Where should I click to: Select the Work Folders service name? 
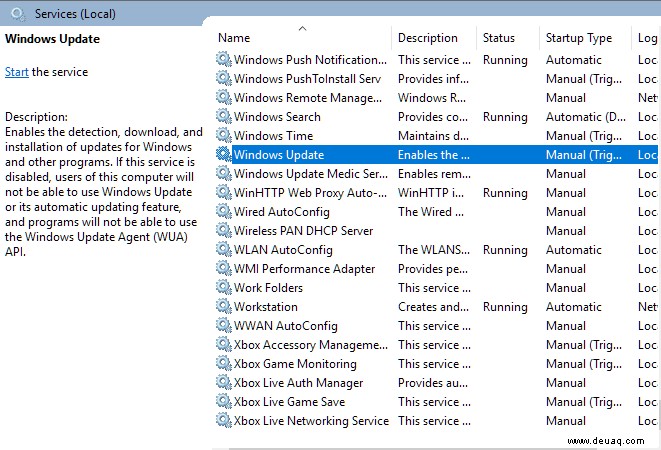pyautogui.click(x=268, y=288)
